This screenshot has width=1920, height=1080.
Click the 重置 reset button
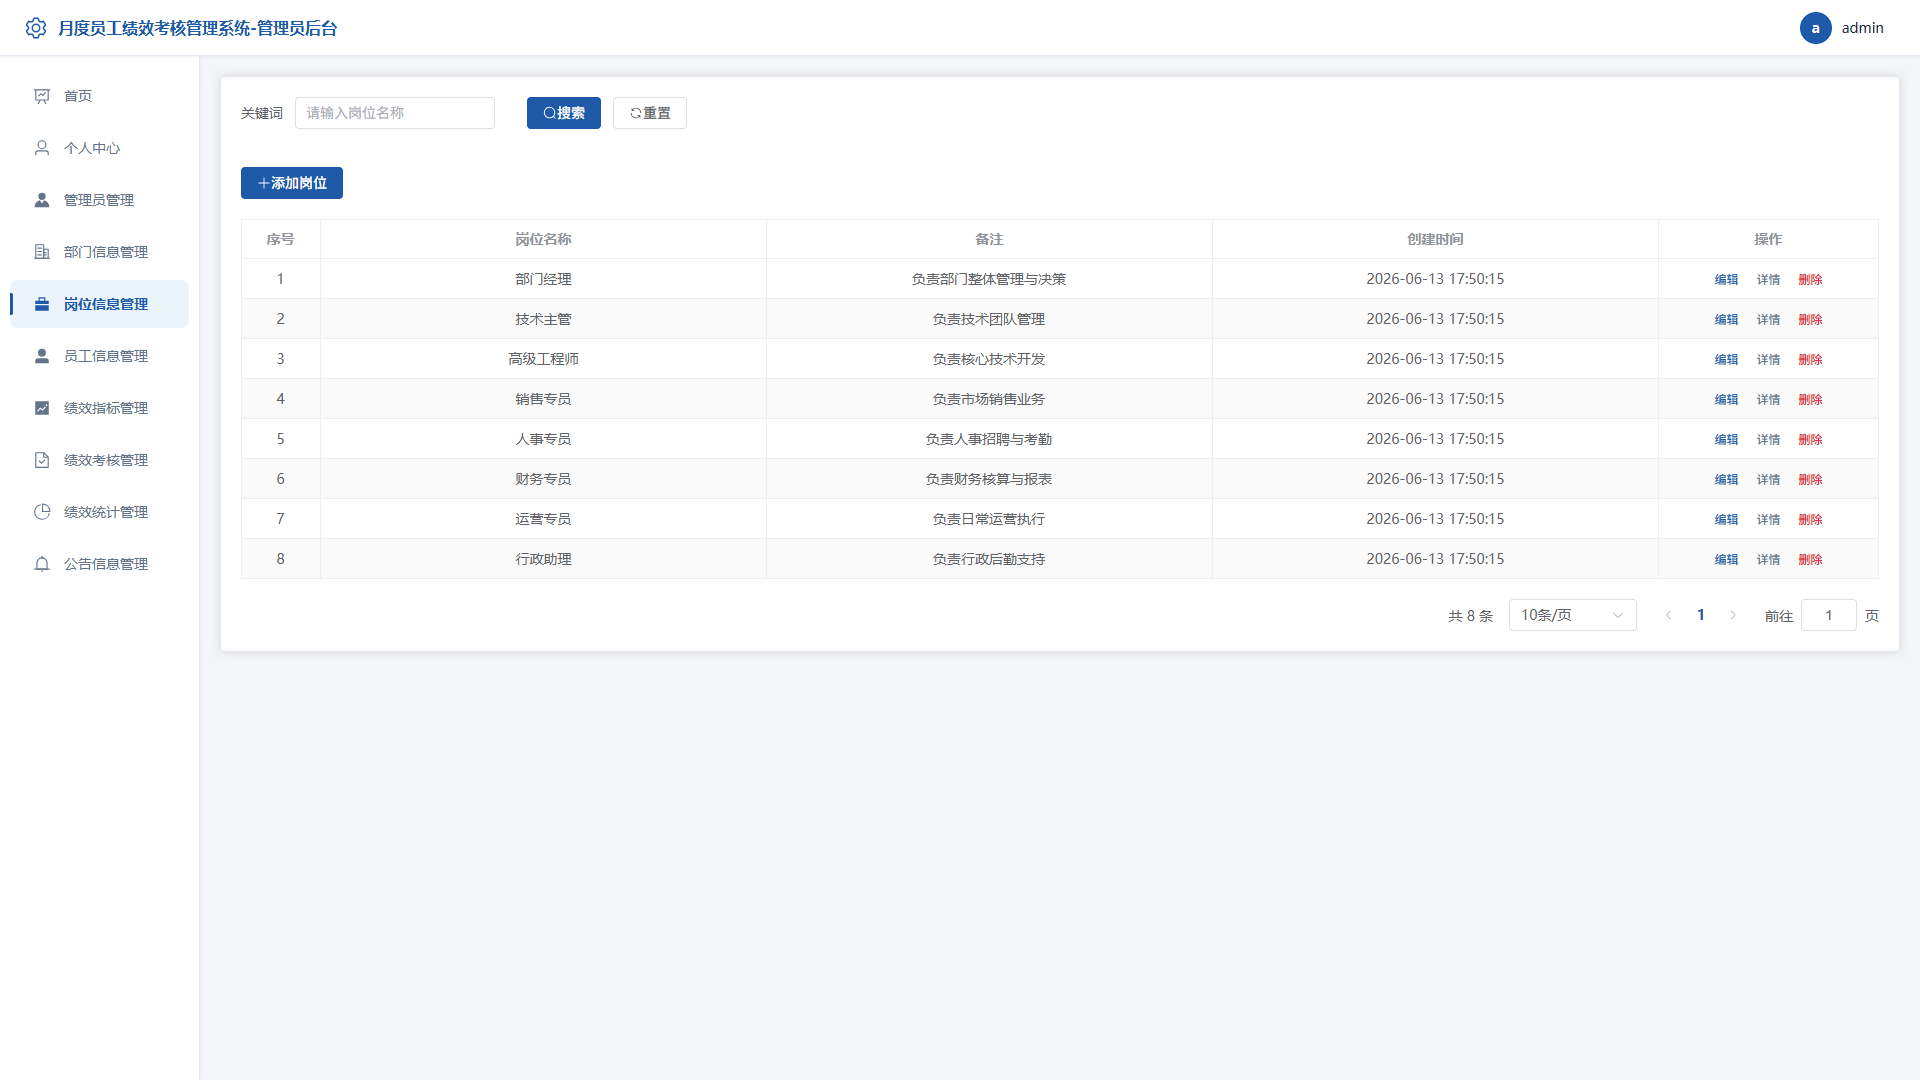[x=650, y=113]
